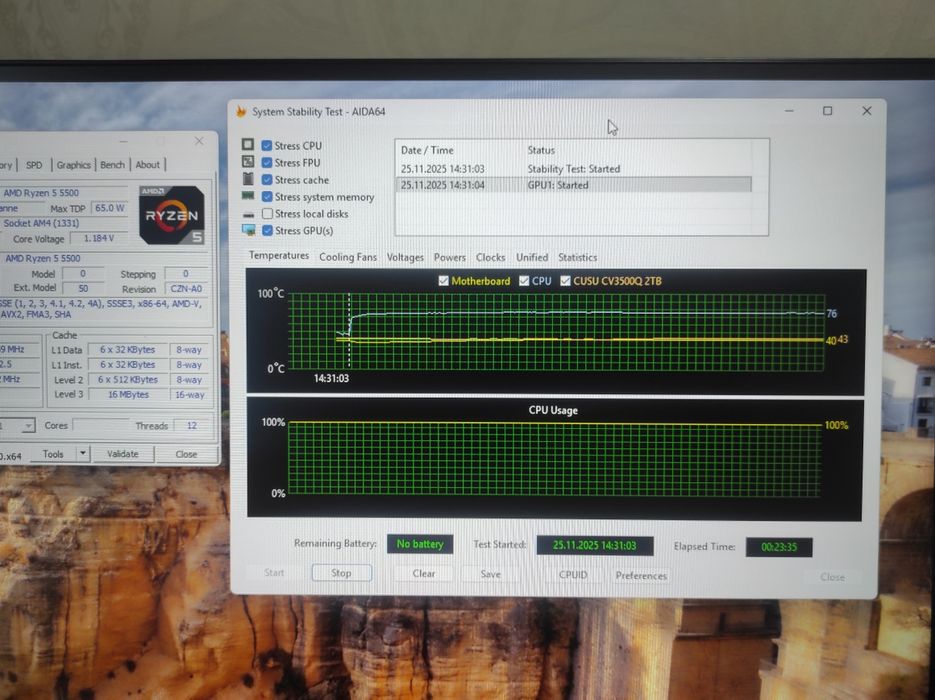The width and height of the screenshot is (935, 700).
Task: Select the 'Stability Test: Started' log row
Action: pos(573,169)
